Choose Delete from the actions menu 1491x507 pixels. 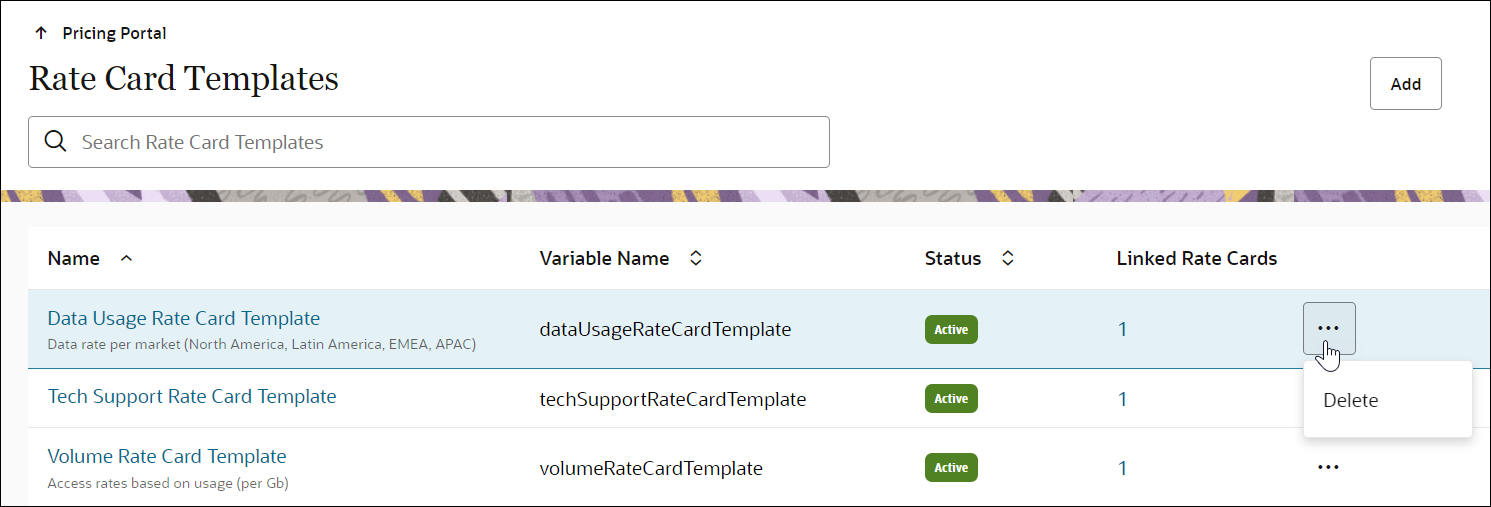1350,400
